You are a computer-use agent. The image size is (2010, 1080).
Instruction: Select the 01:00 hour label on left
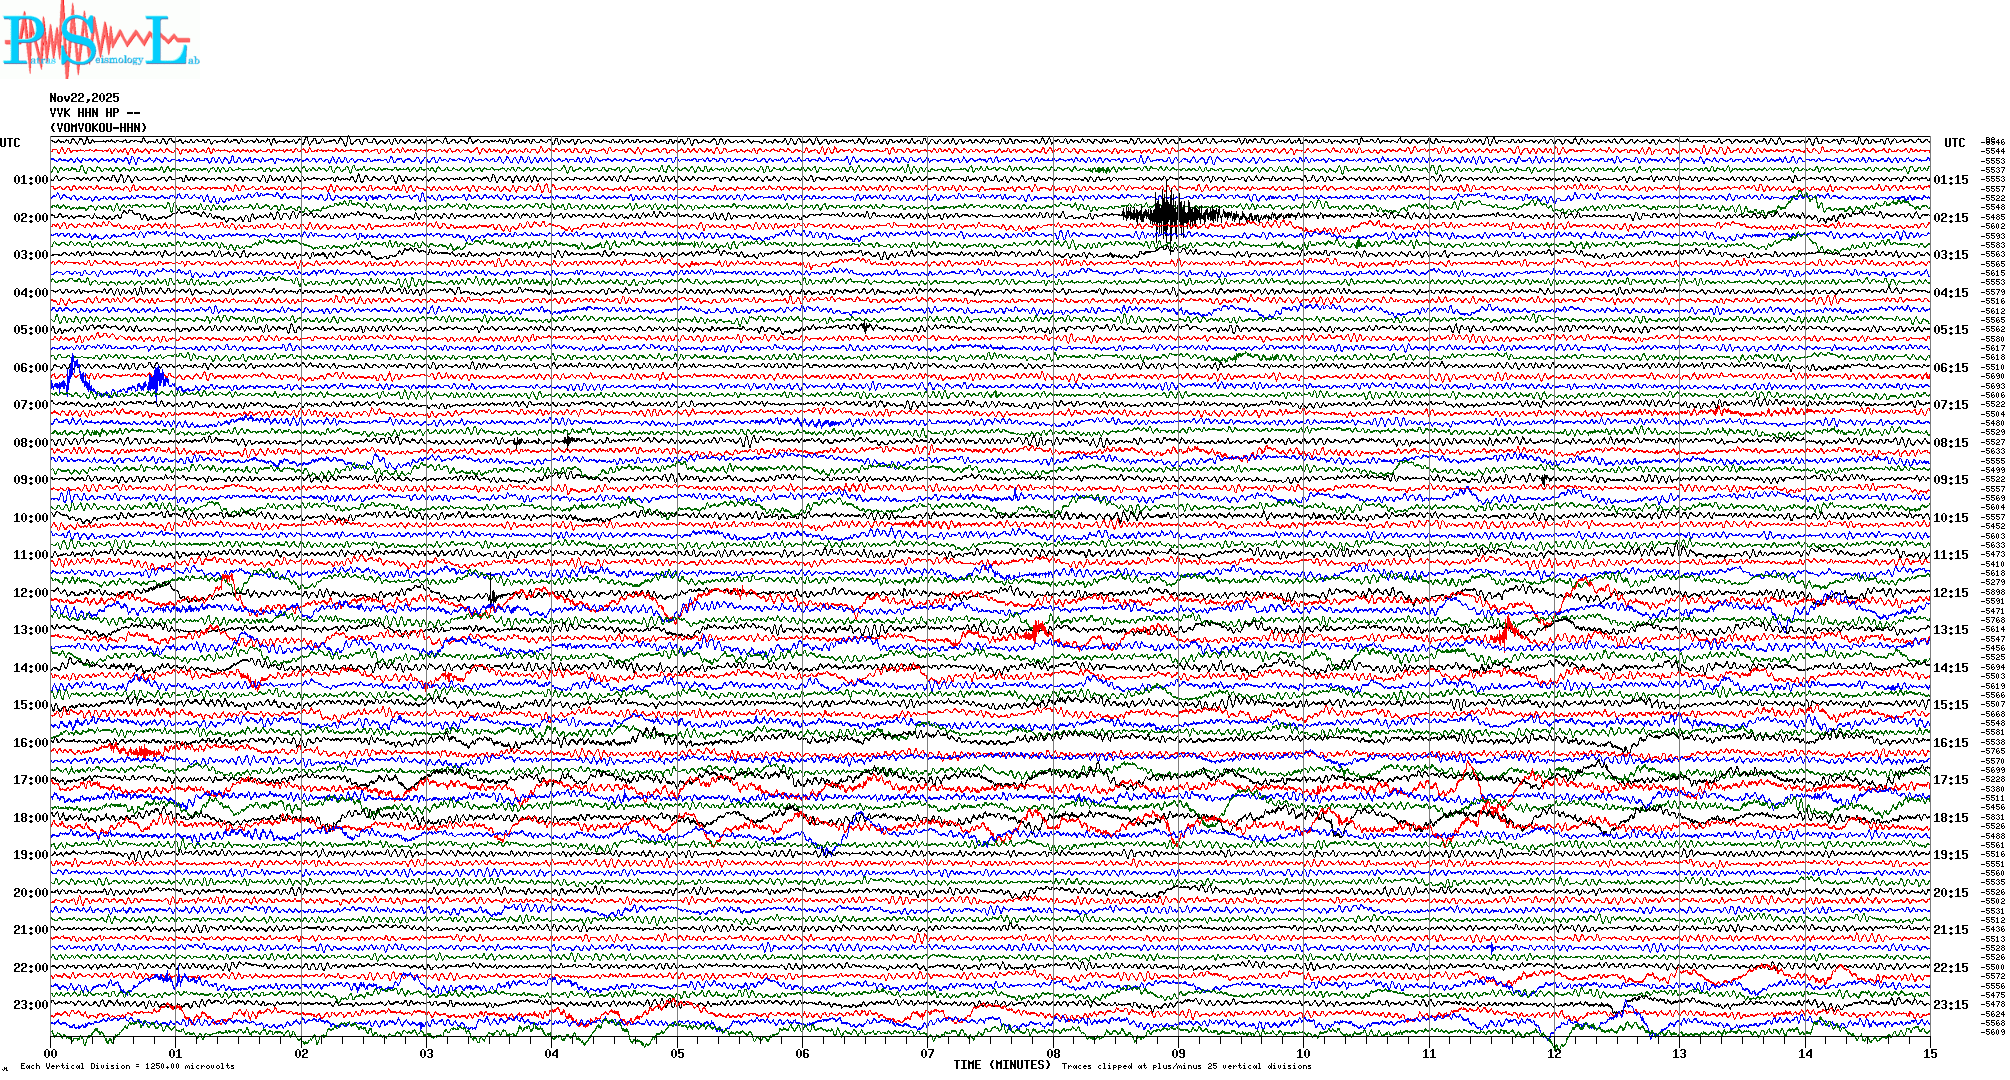coord(30,180)
